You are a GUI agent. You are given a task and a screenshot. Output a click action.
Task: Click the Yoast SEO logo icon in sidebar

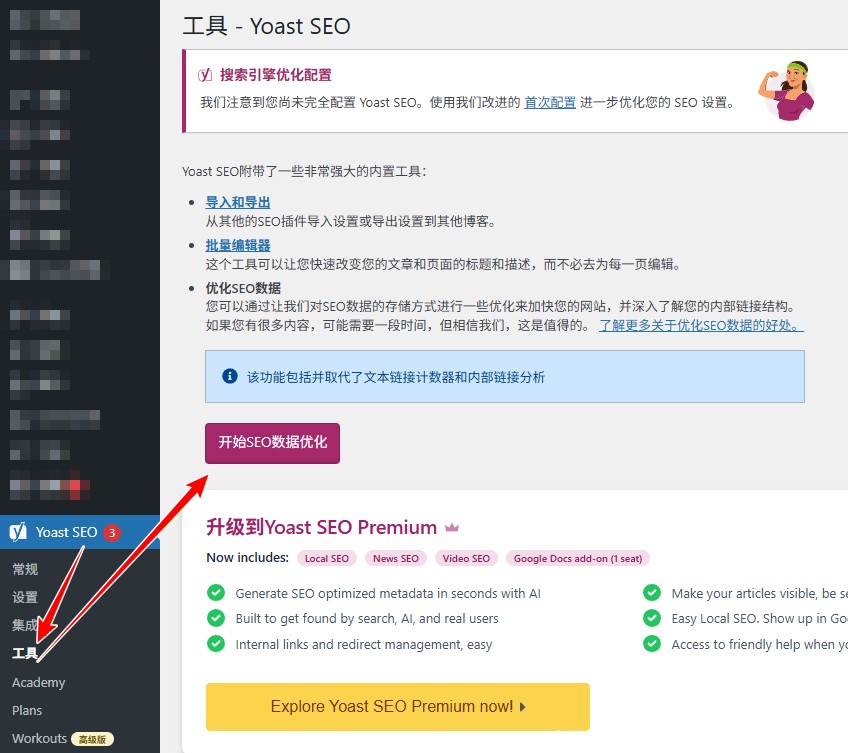click(18, 532)
